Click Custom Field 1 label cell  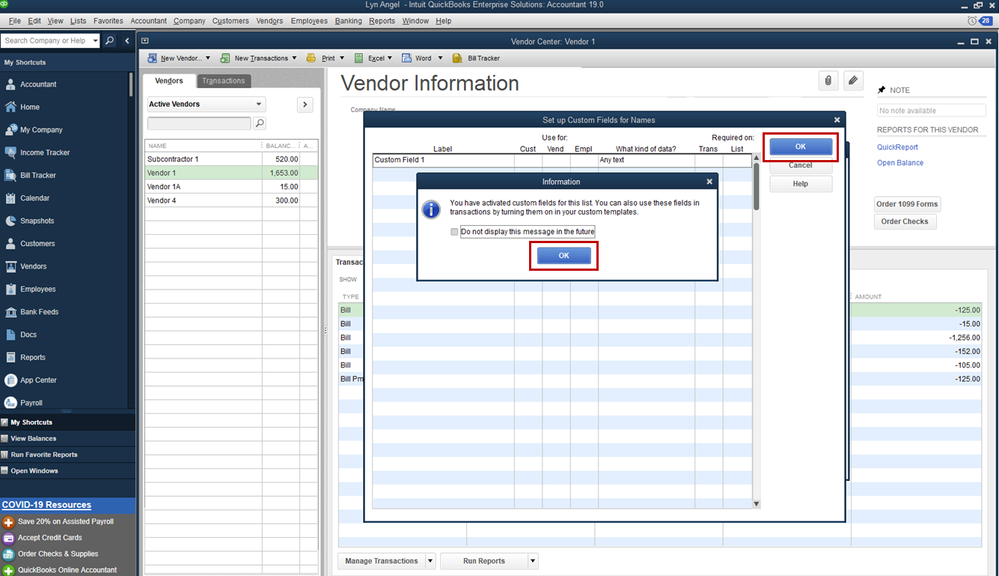coord(443,160)
